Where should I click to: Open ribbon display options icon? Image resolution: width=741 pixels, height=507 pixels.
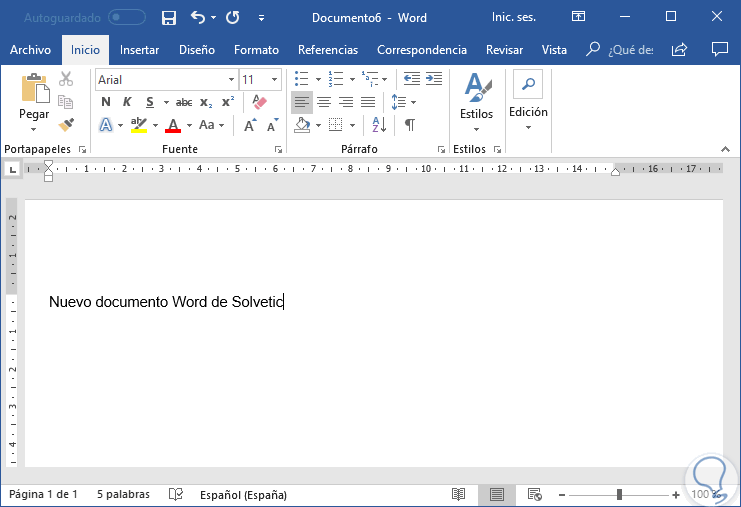578,17
